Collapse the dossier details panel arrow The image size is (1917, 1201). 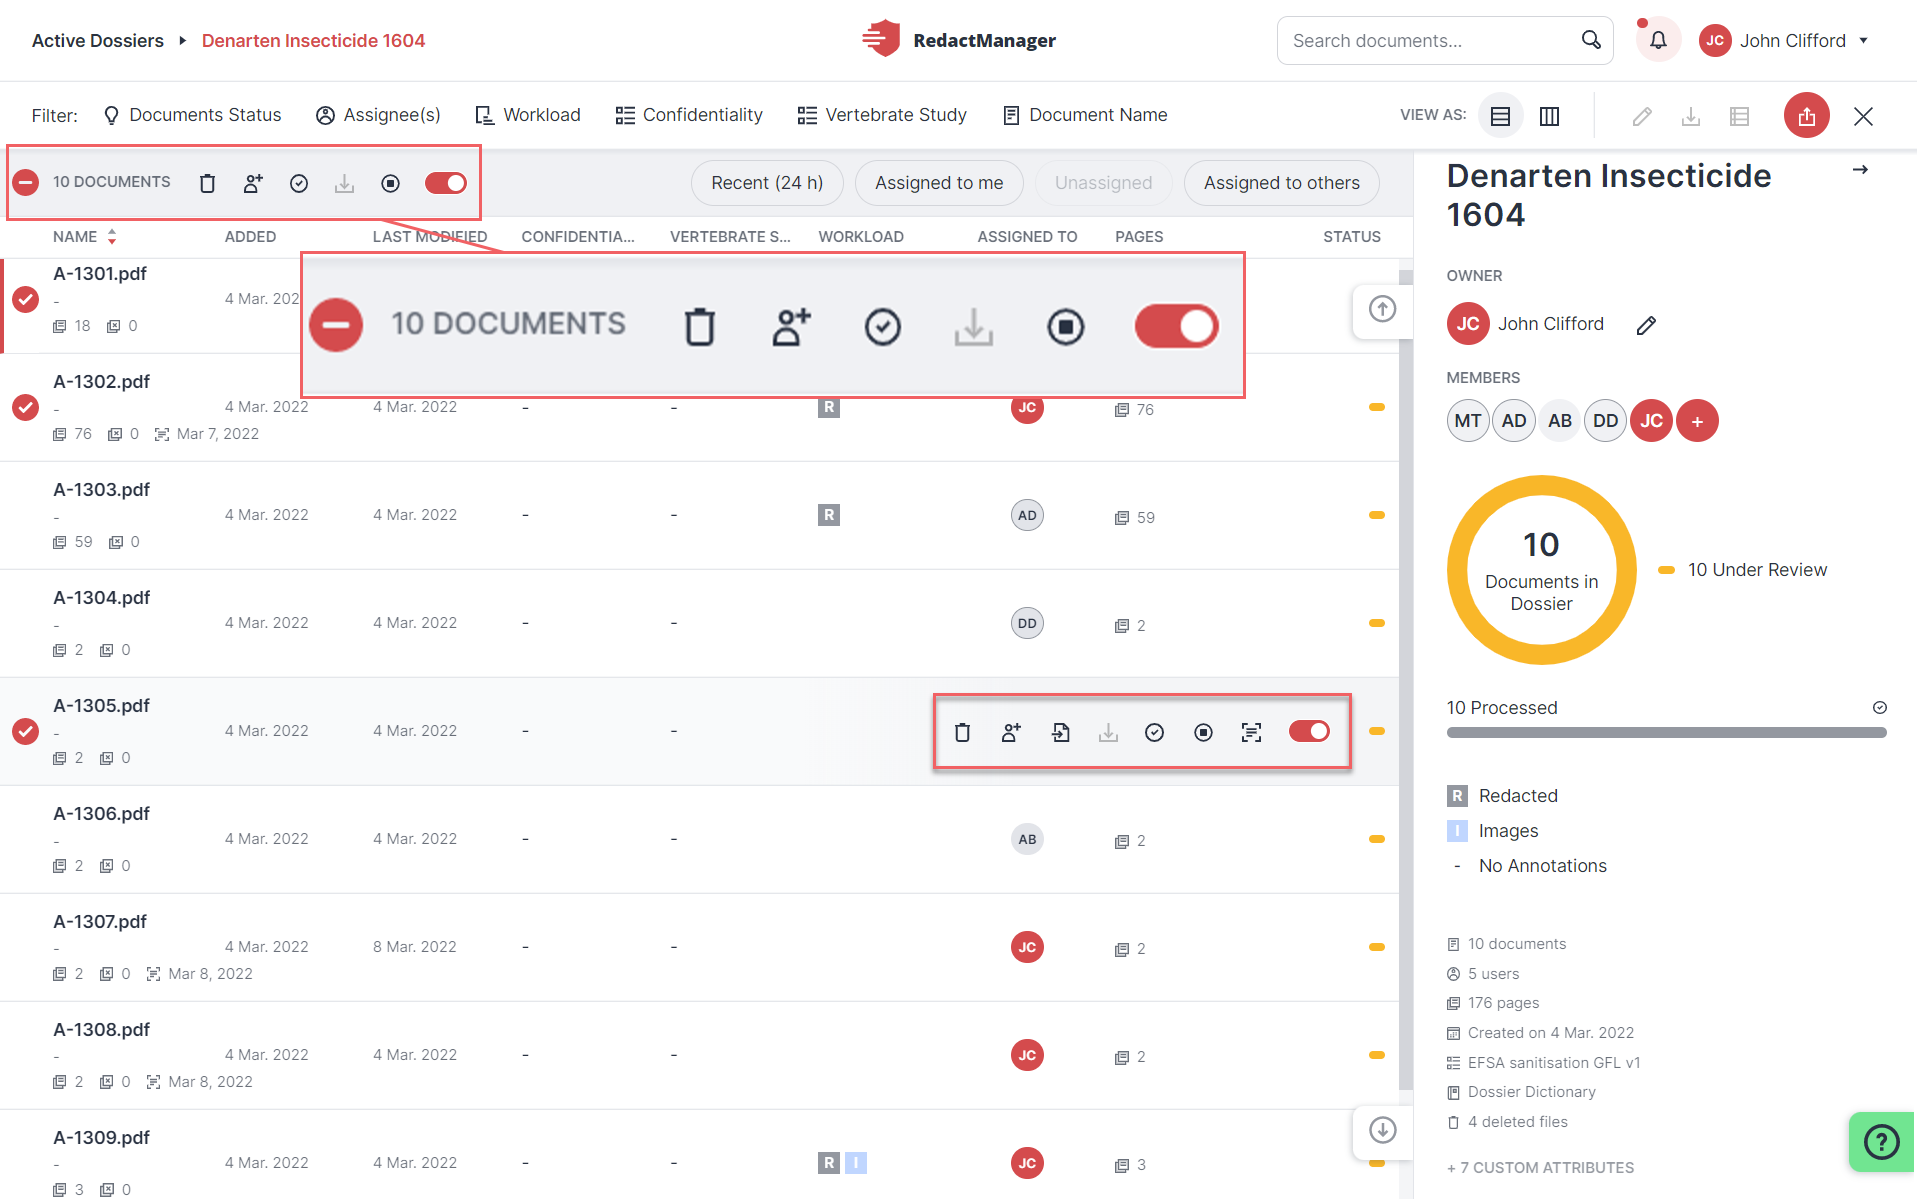click(1860, 170)
